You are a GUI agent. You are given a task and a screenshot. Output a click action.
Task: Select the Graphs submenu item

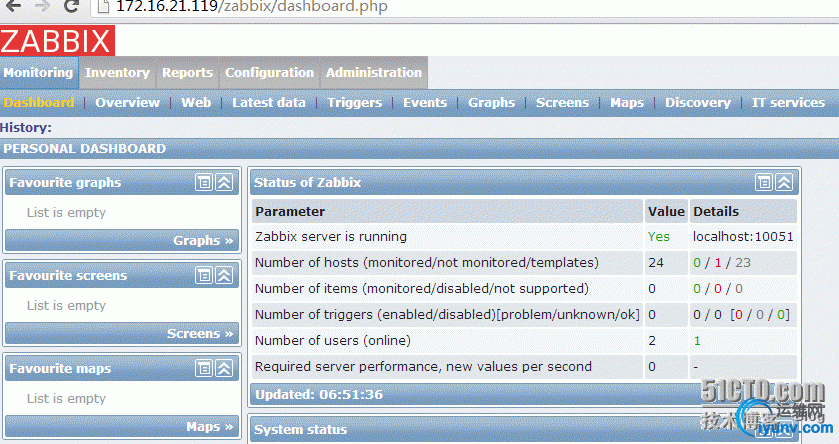pos(491,103)
